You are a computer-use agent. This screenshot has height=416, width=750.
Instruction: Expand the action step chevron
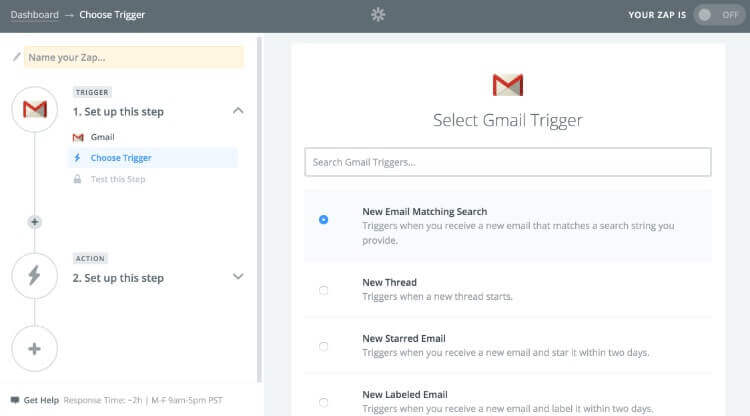click(x=238, y=277)
